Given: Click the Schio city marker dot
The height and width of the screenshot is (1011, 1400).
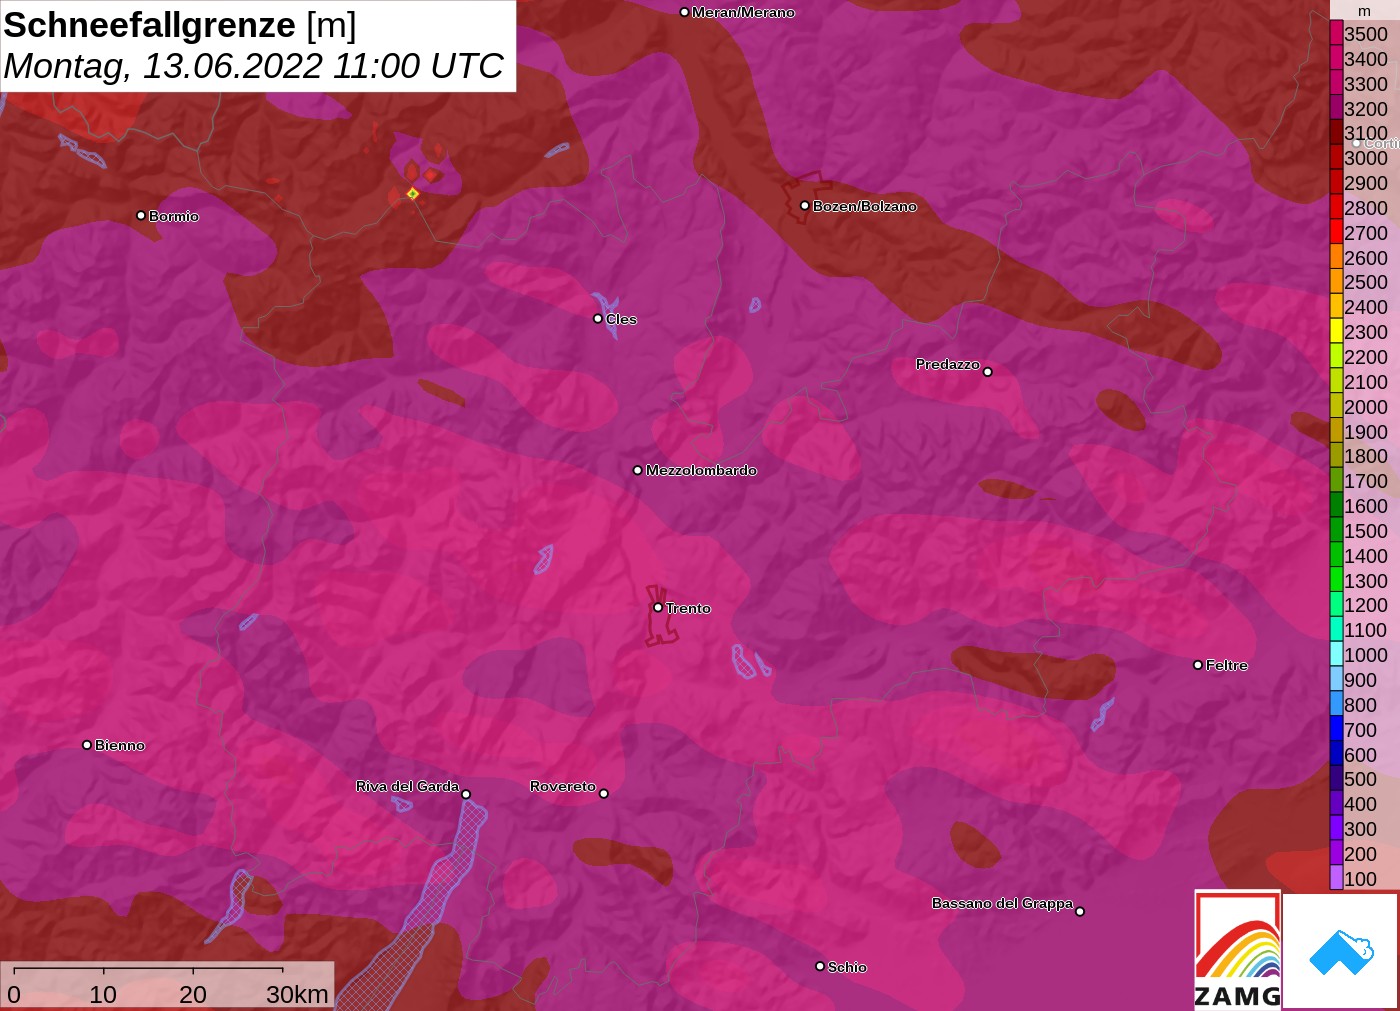Looking at the screenshot, I should tap(820, 966).
